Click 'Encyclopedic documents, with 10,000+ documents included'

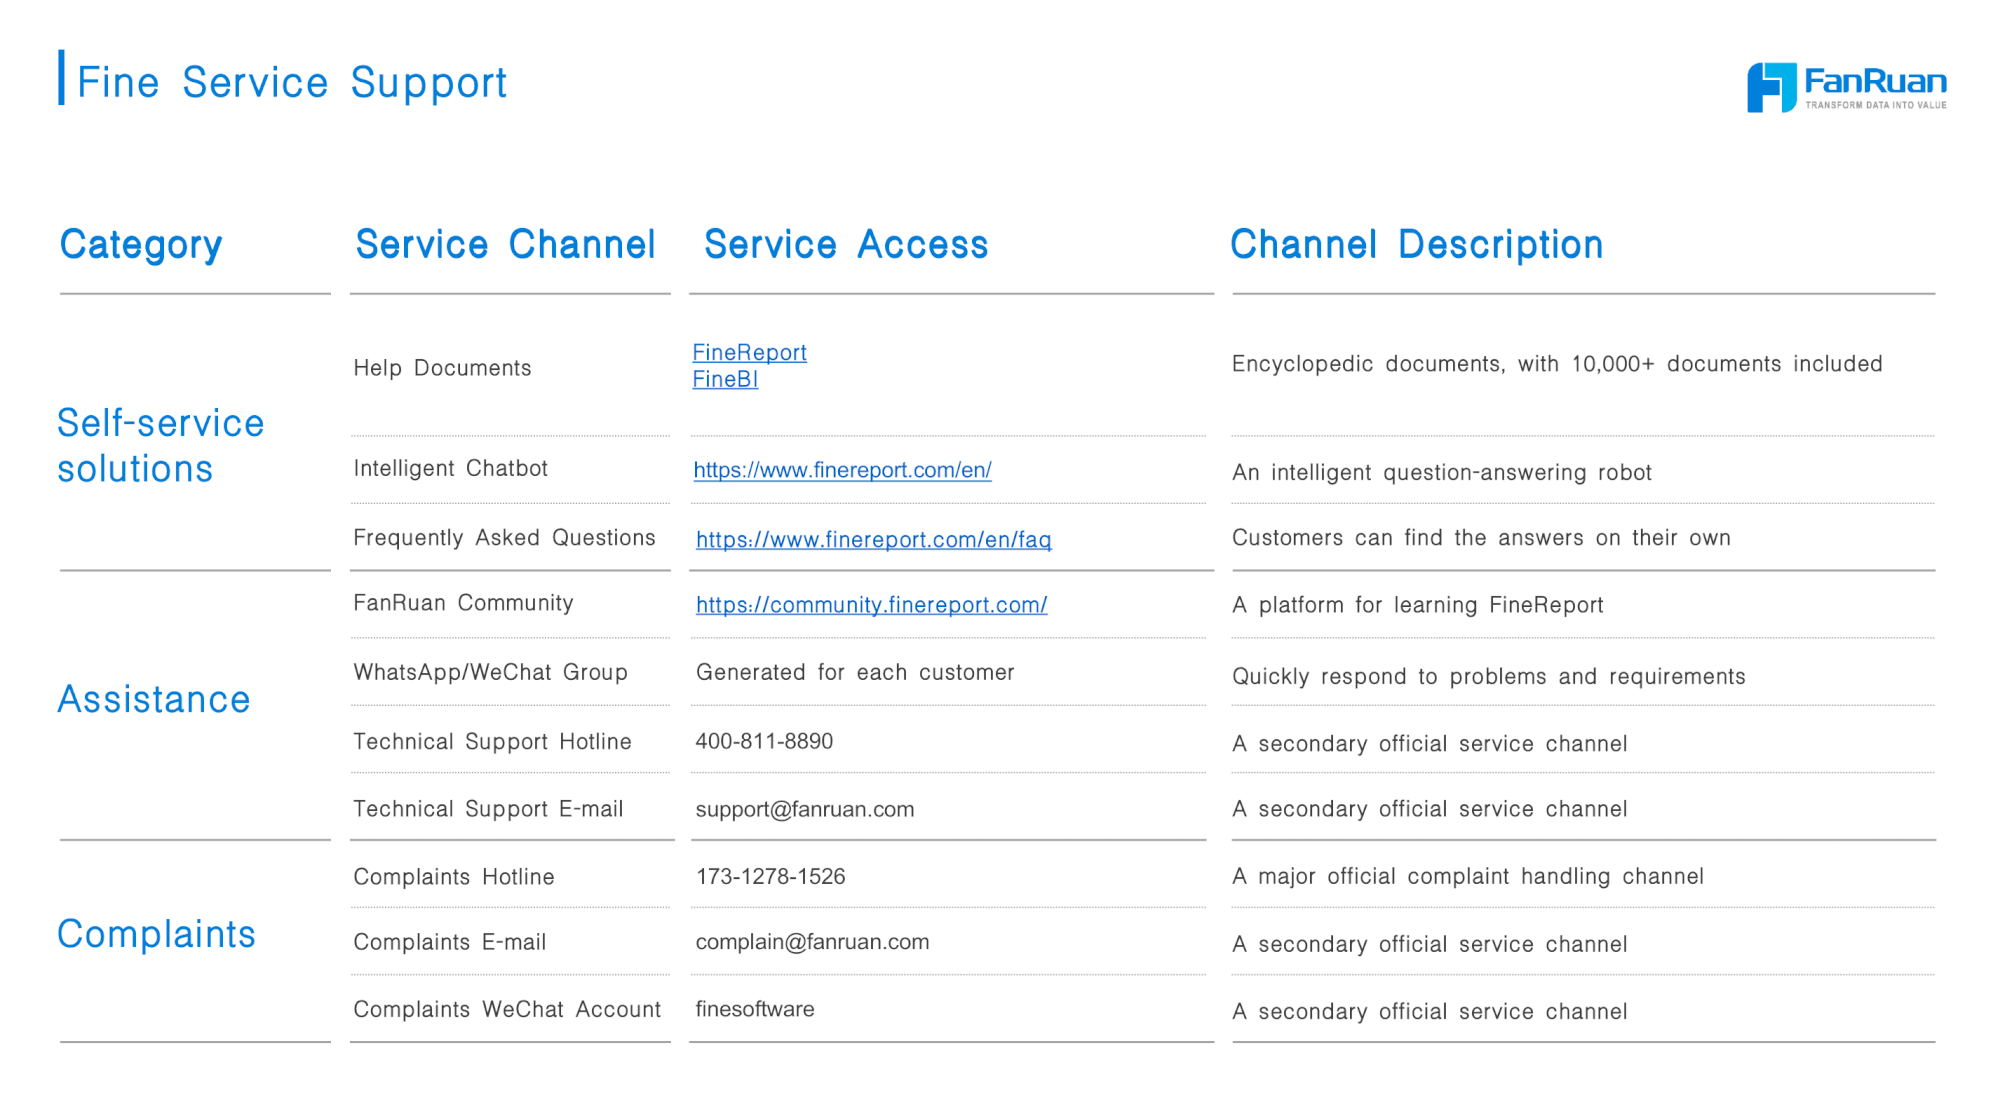coord(1557,364)
